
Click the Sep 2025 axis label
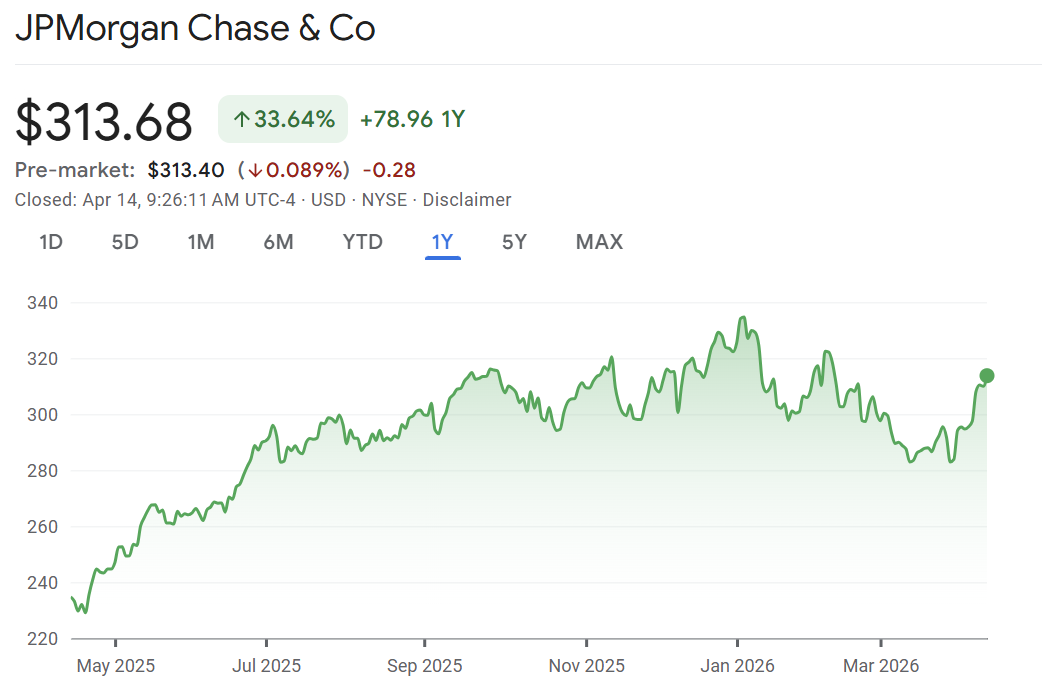pyautogui.click(x=425, y=665)
